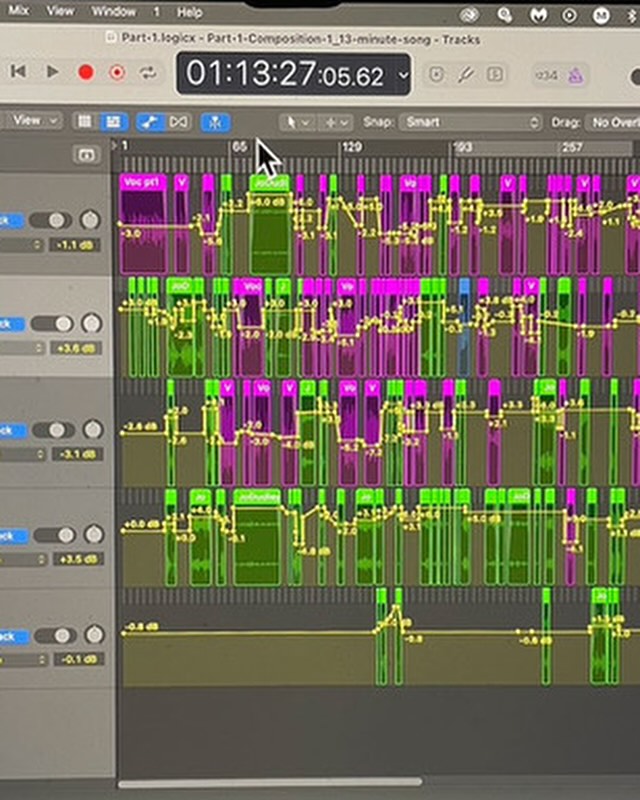Viewport: 640px width, 800px height.
Task: Open the Snap Smart dropdown
Action: (471, 122)
